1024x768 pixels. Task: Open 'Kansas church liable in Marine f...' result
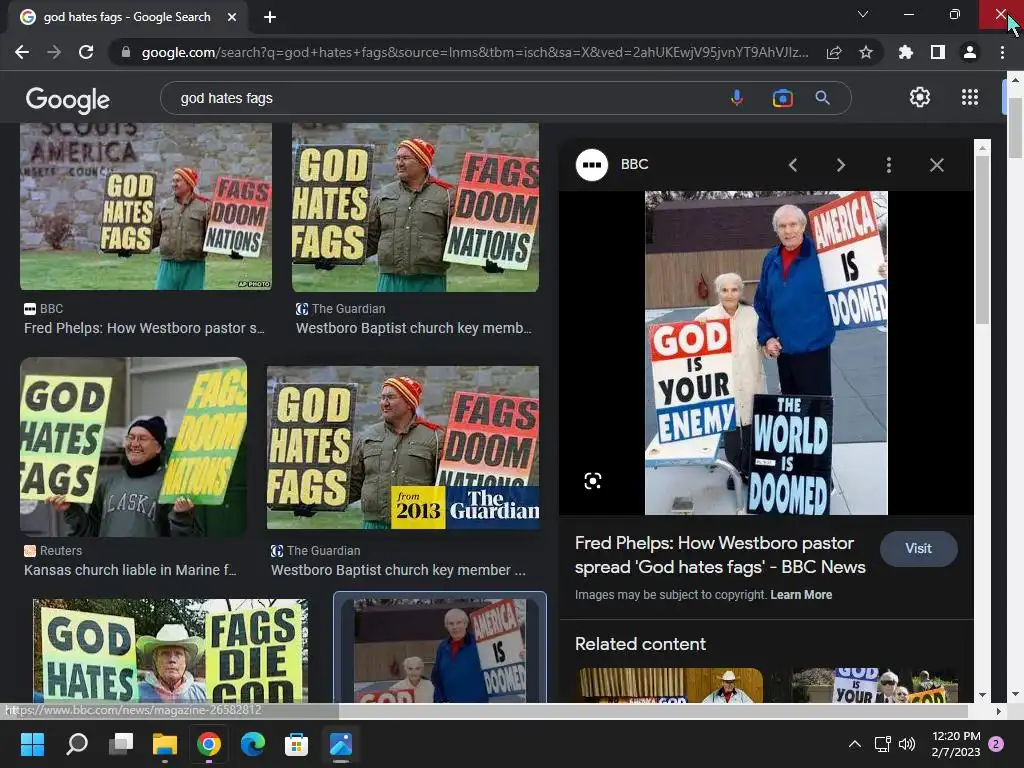tap(130, 570)
